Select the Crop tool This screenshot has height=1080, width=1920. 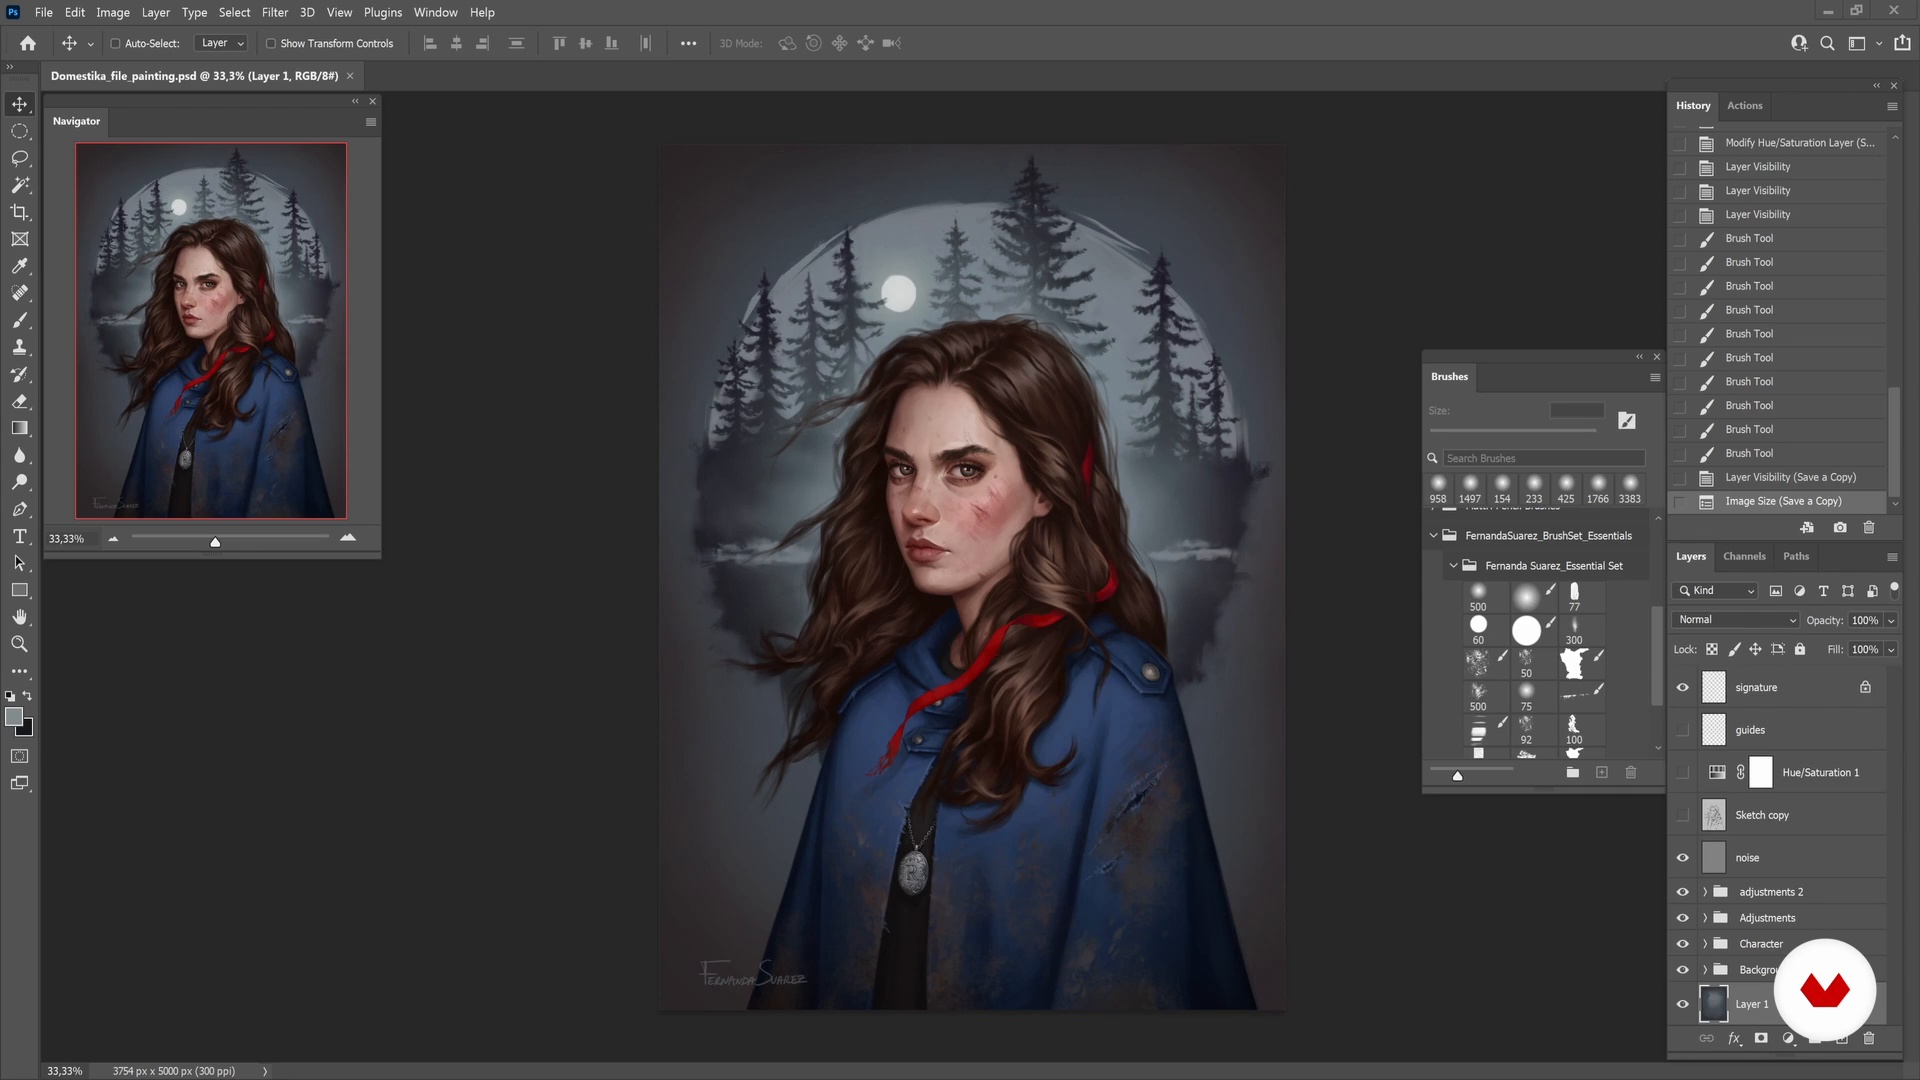tap(20, 212)
